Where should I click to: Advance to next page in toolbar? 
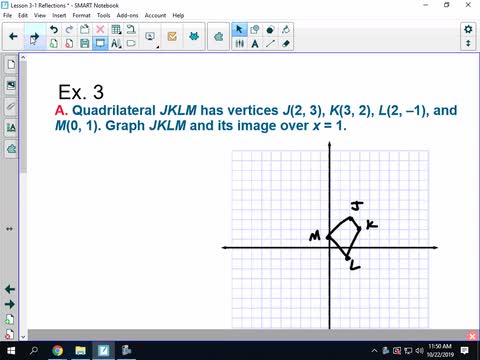click(34, 36)
